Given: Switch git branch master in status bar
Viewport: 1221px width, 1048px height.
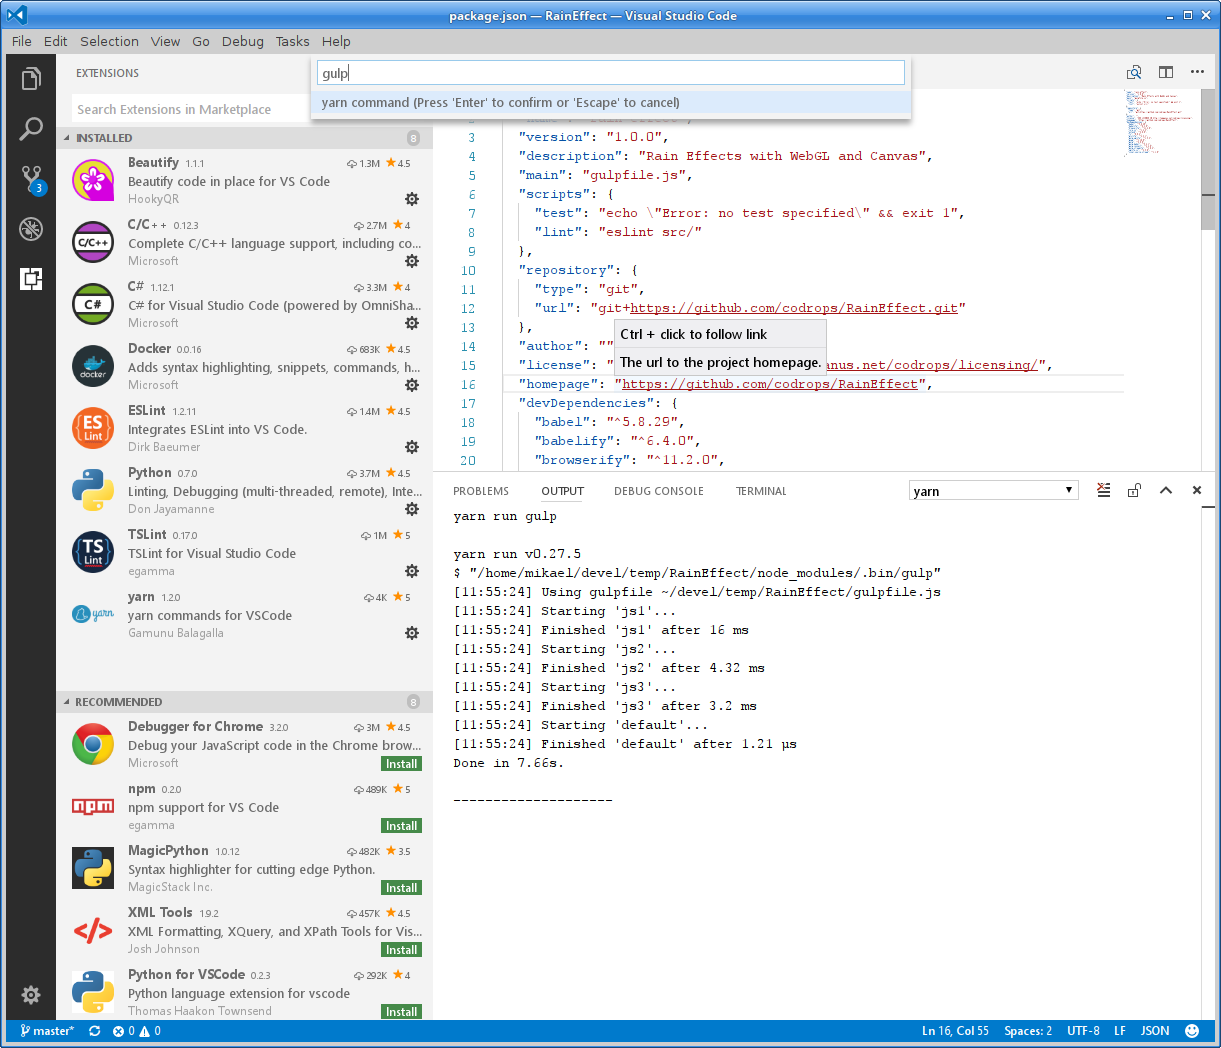Looking at the screenshot, I should click(46, 1031).
